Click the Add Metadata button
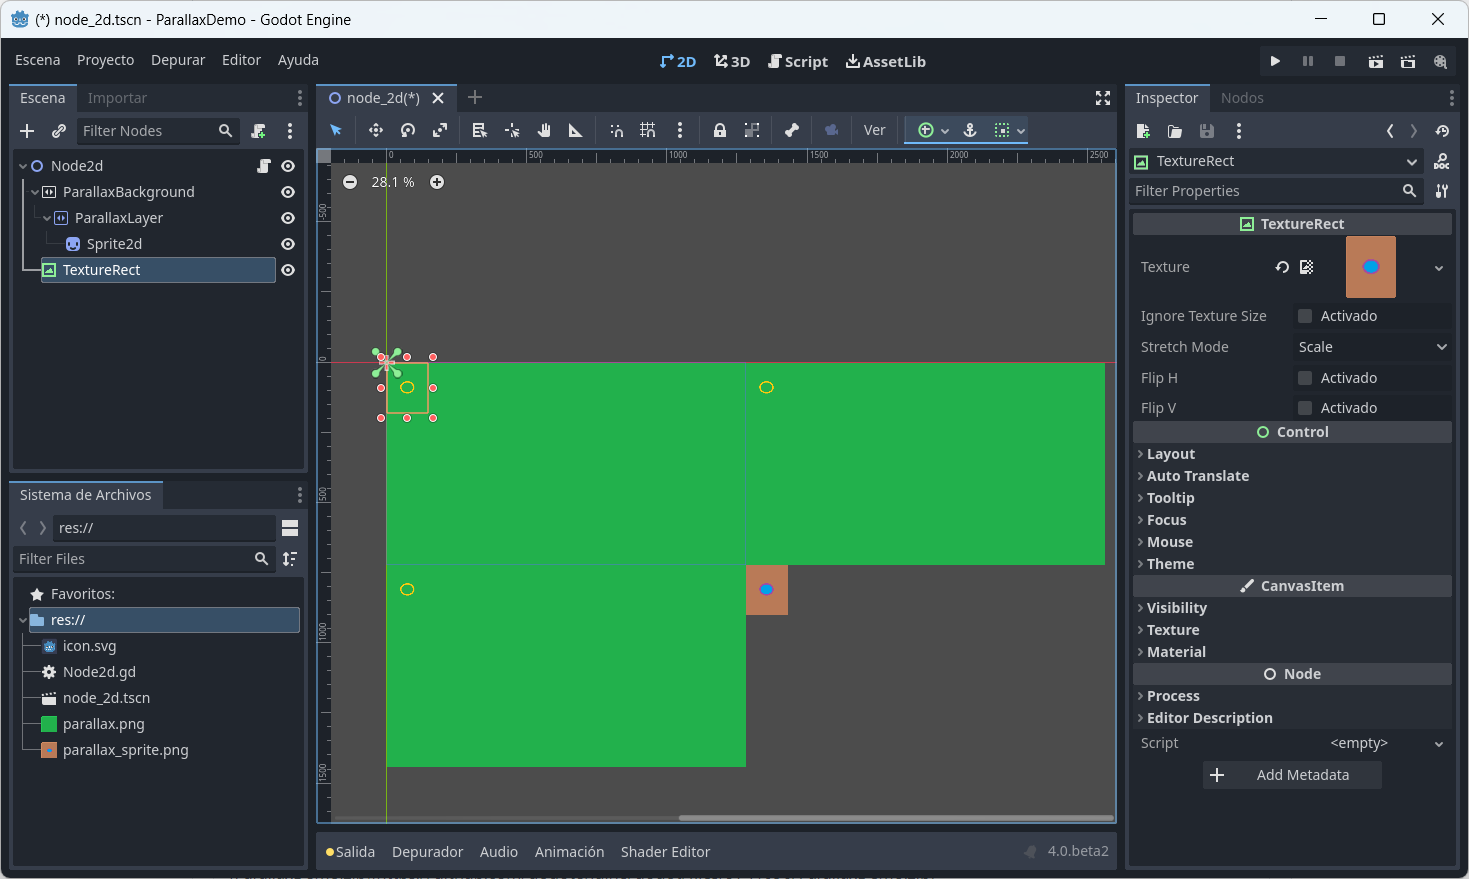This screenshot has width=1469, height=879. tap(1292, 774)
